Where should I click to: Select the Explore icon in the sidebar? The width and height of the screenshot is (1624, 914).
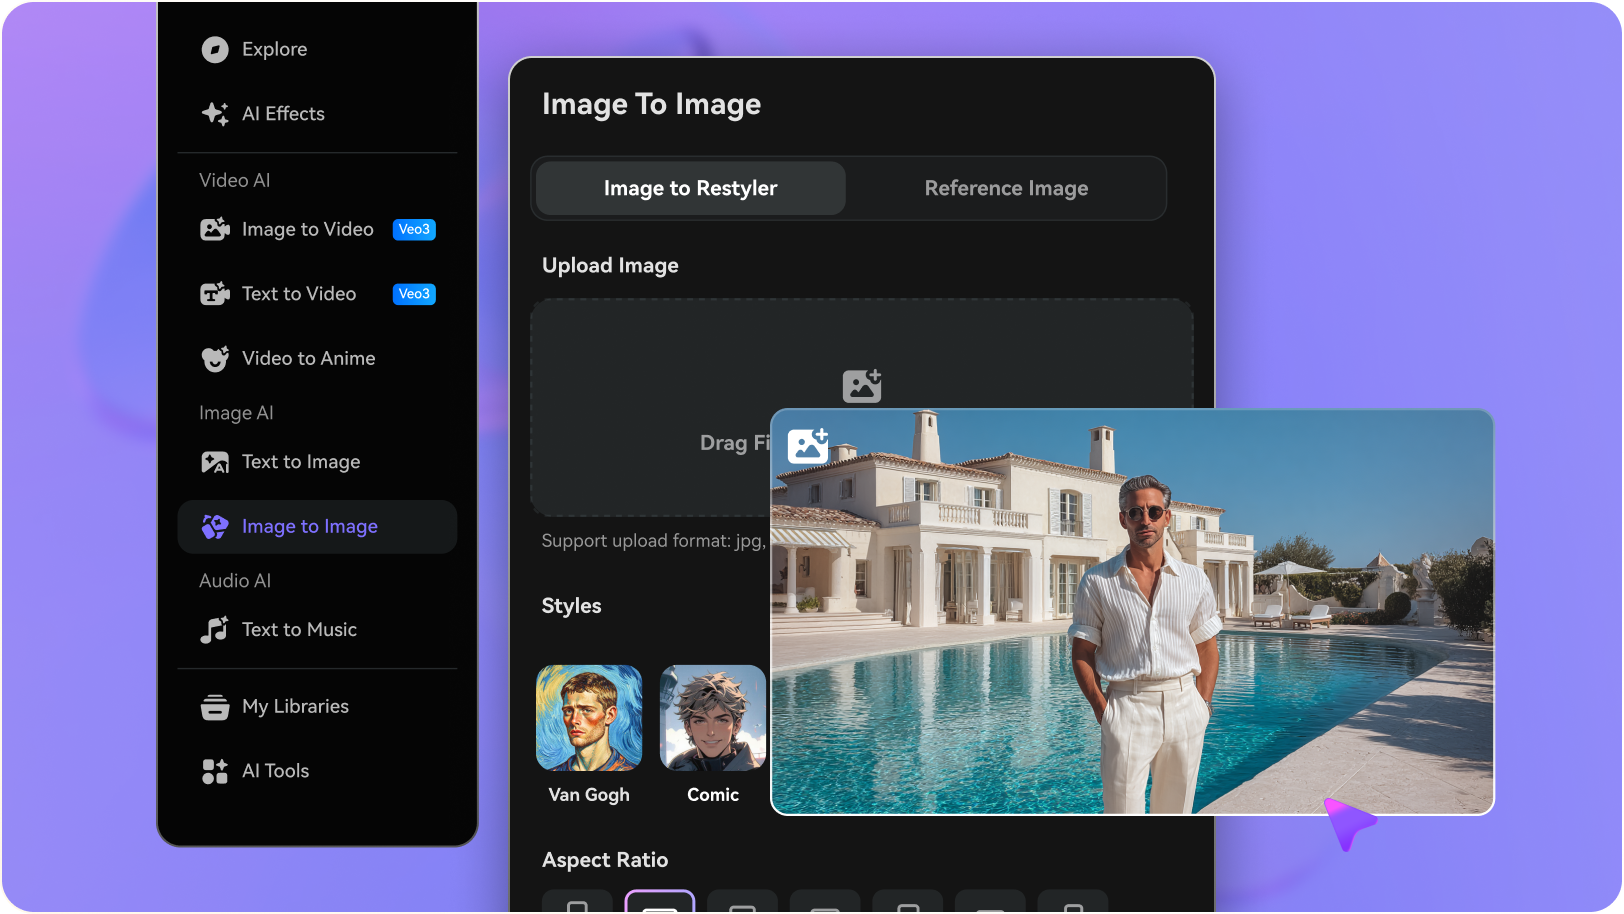point(218,49)
